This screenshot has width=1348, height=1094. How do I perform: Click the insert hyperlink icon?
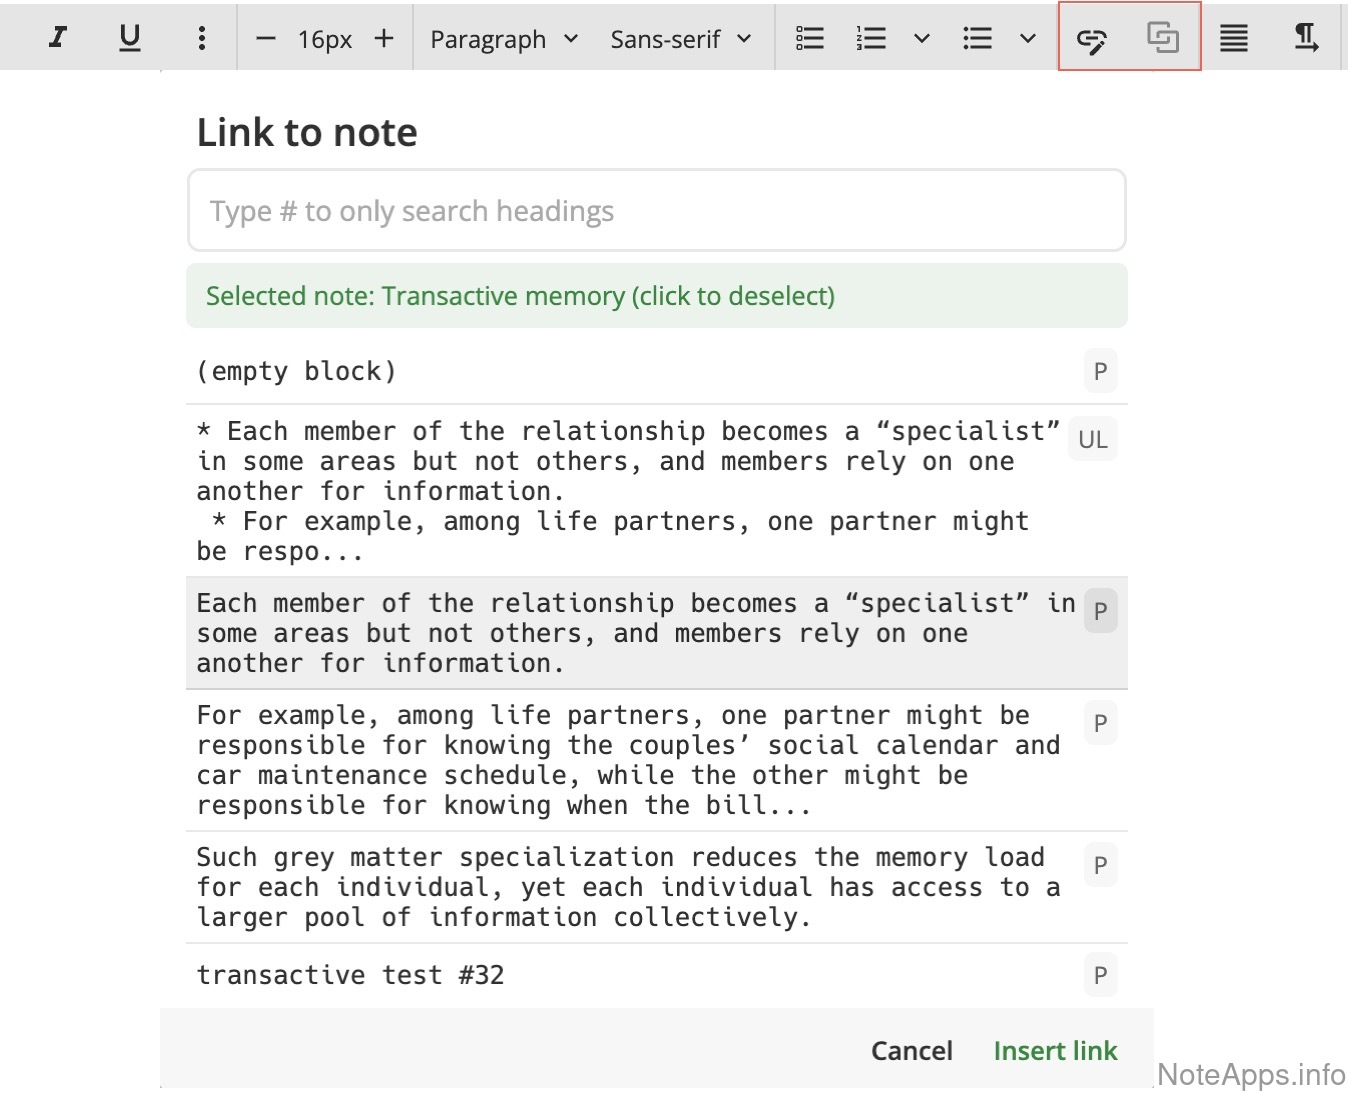pyautogui.click(x=1092, y=39)
